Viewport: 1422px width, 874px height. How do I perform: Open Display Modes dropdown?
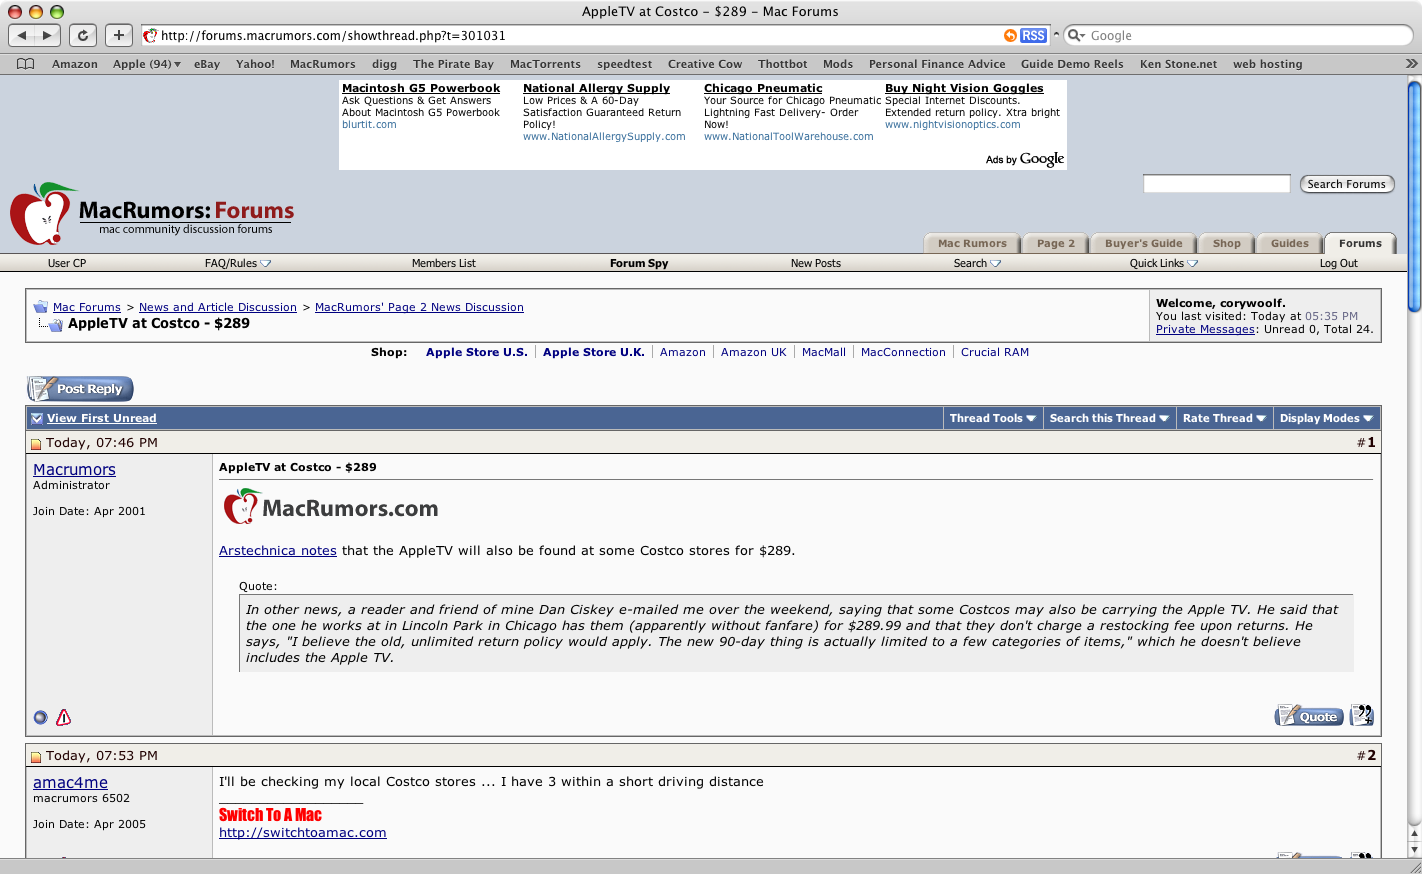point(1326,418)
